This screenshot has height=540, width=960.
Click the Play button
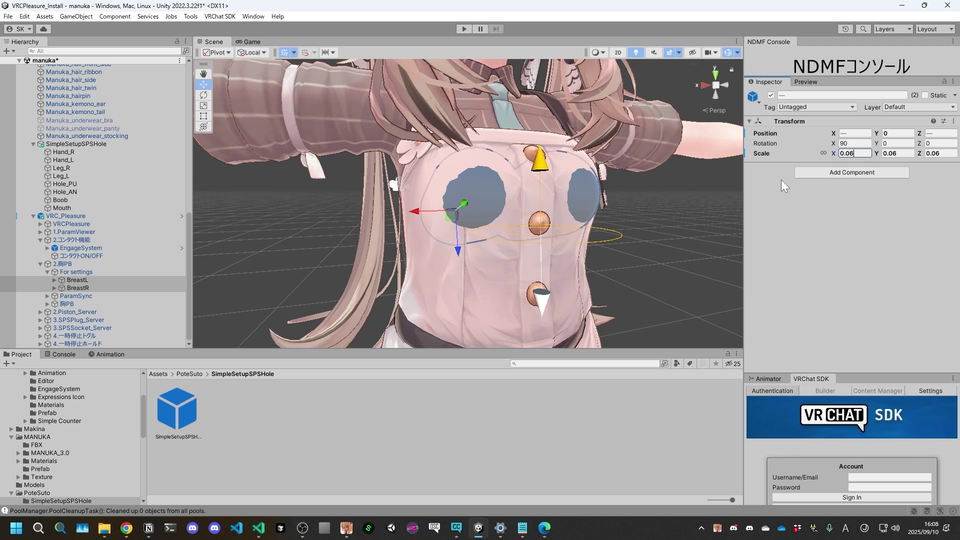click(x=464, y=29)
